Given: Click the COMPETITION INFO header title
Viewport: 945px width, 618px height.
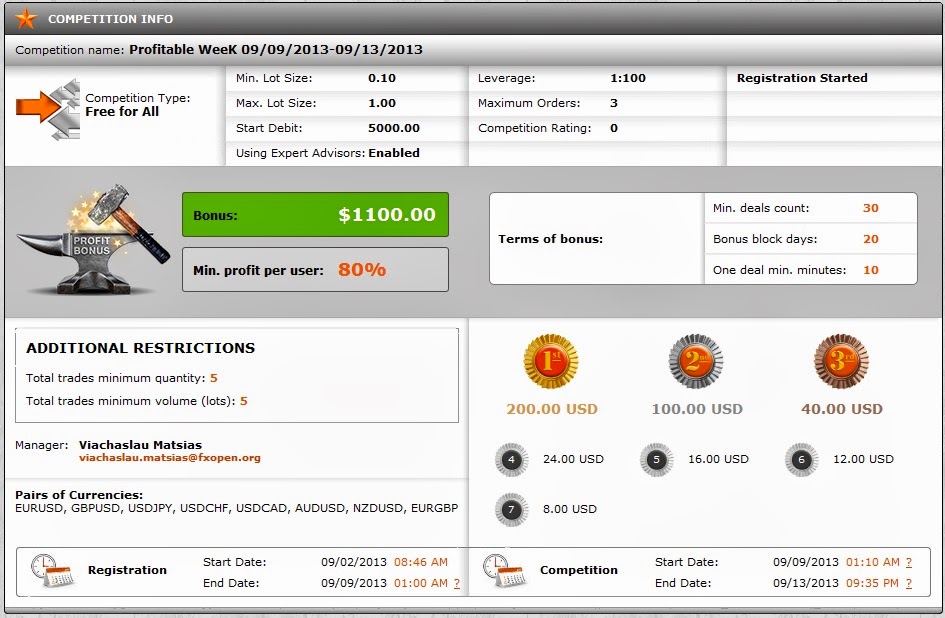Looking at the screenshot, I should coord(110,19).
